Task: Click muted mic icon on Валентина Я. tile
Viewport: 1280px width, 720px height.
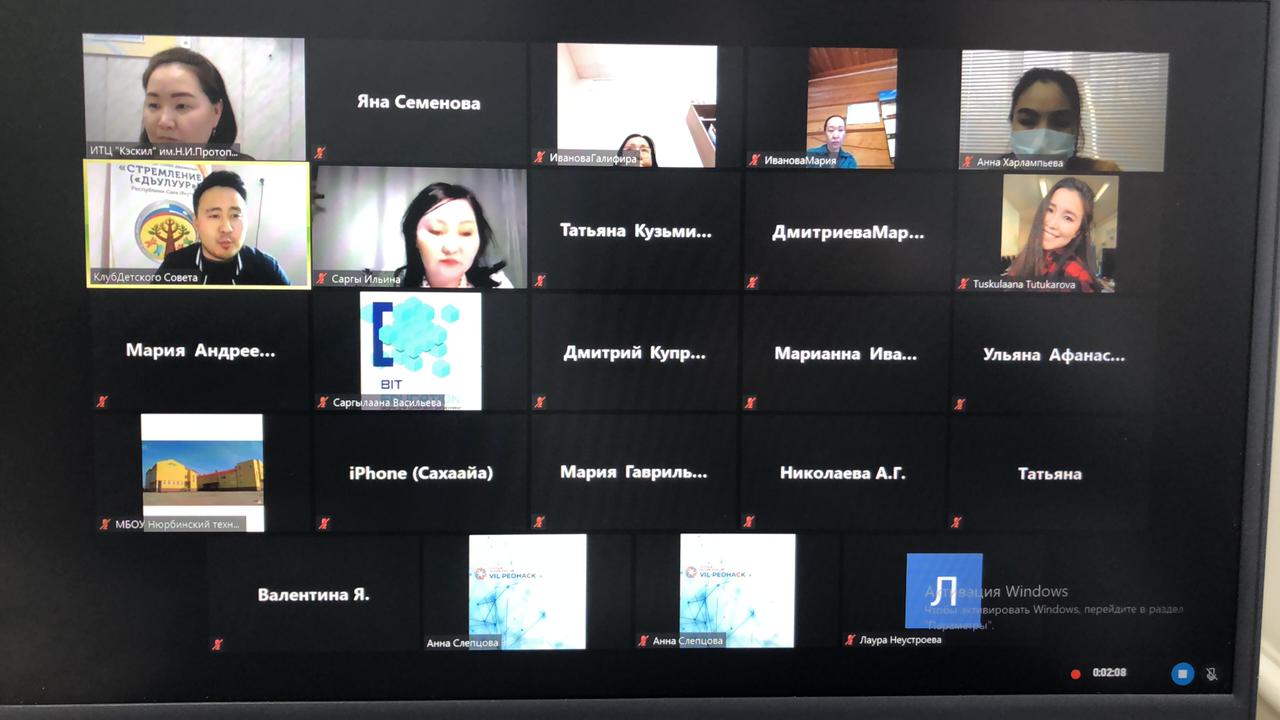Action: (x=217, y=645)
